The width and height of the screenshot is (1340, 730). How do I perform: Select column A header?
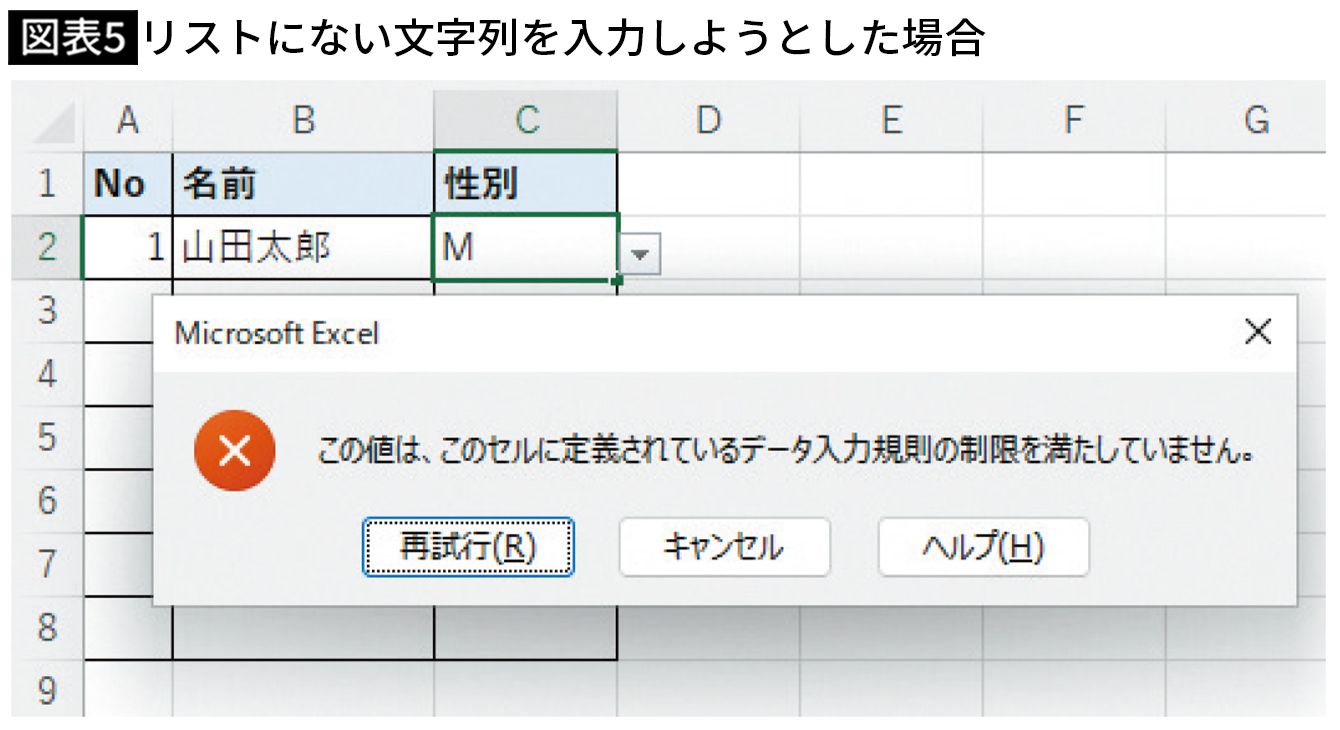tap(127, 121)
